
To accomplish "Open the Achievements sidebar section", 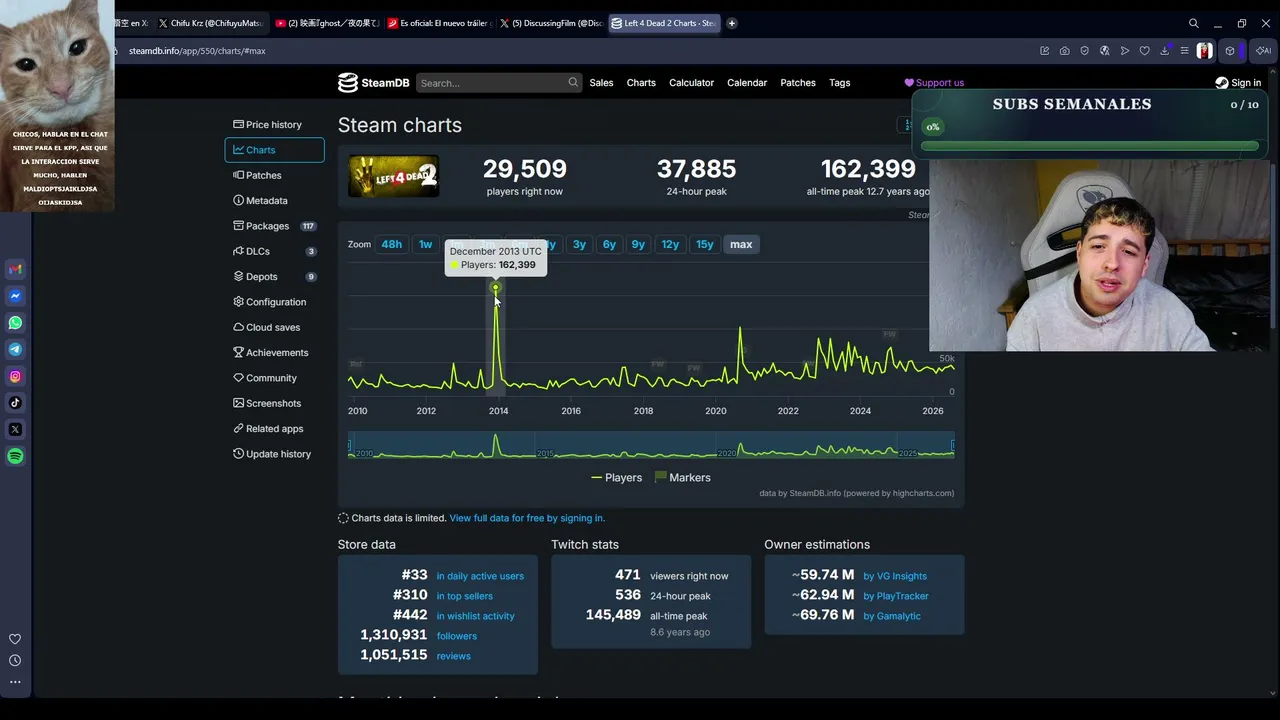I will (x=274, y=353).
